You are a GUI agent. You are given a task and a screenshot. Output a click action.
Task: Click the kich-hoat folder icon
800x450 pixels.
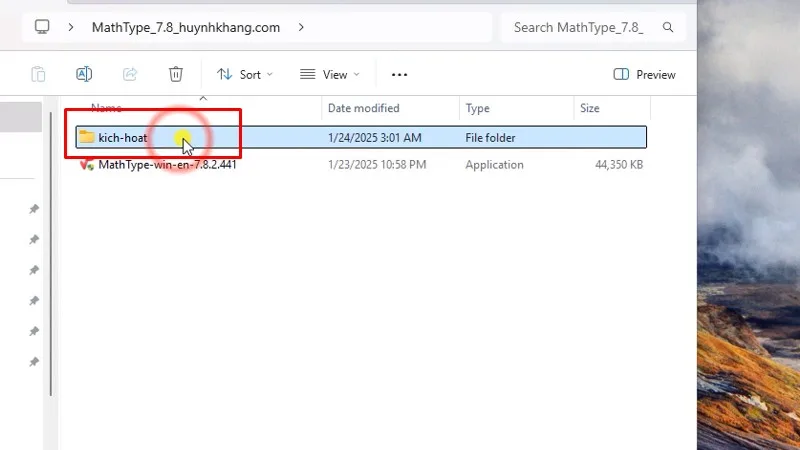(x=87, y=137)
